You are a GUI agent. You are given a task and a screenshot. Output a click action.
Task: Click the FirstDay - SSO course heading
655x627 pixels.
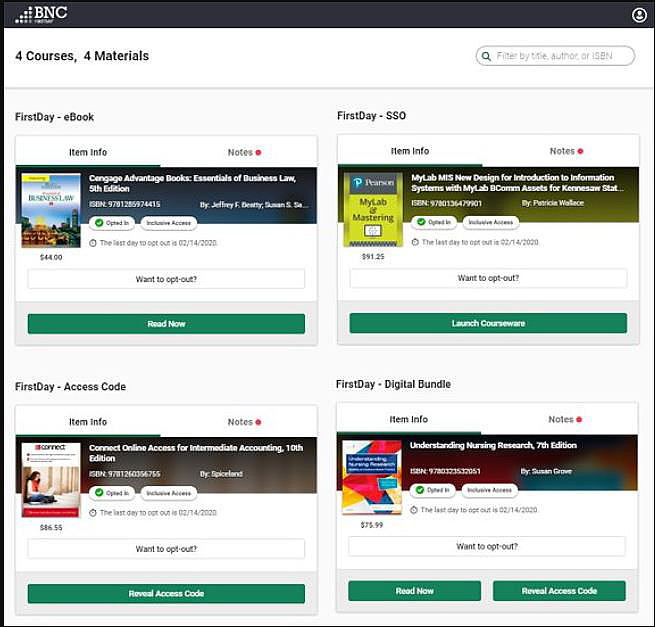click(371, 116)
